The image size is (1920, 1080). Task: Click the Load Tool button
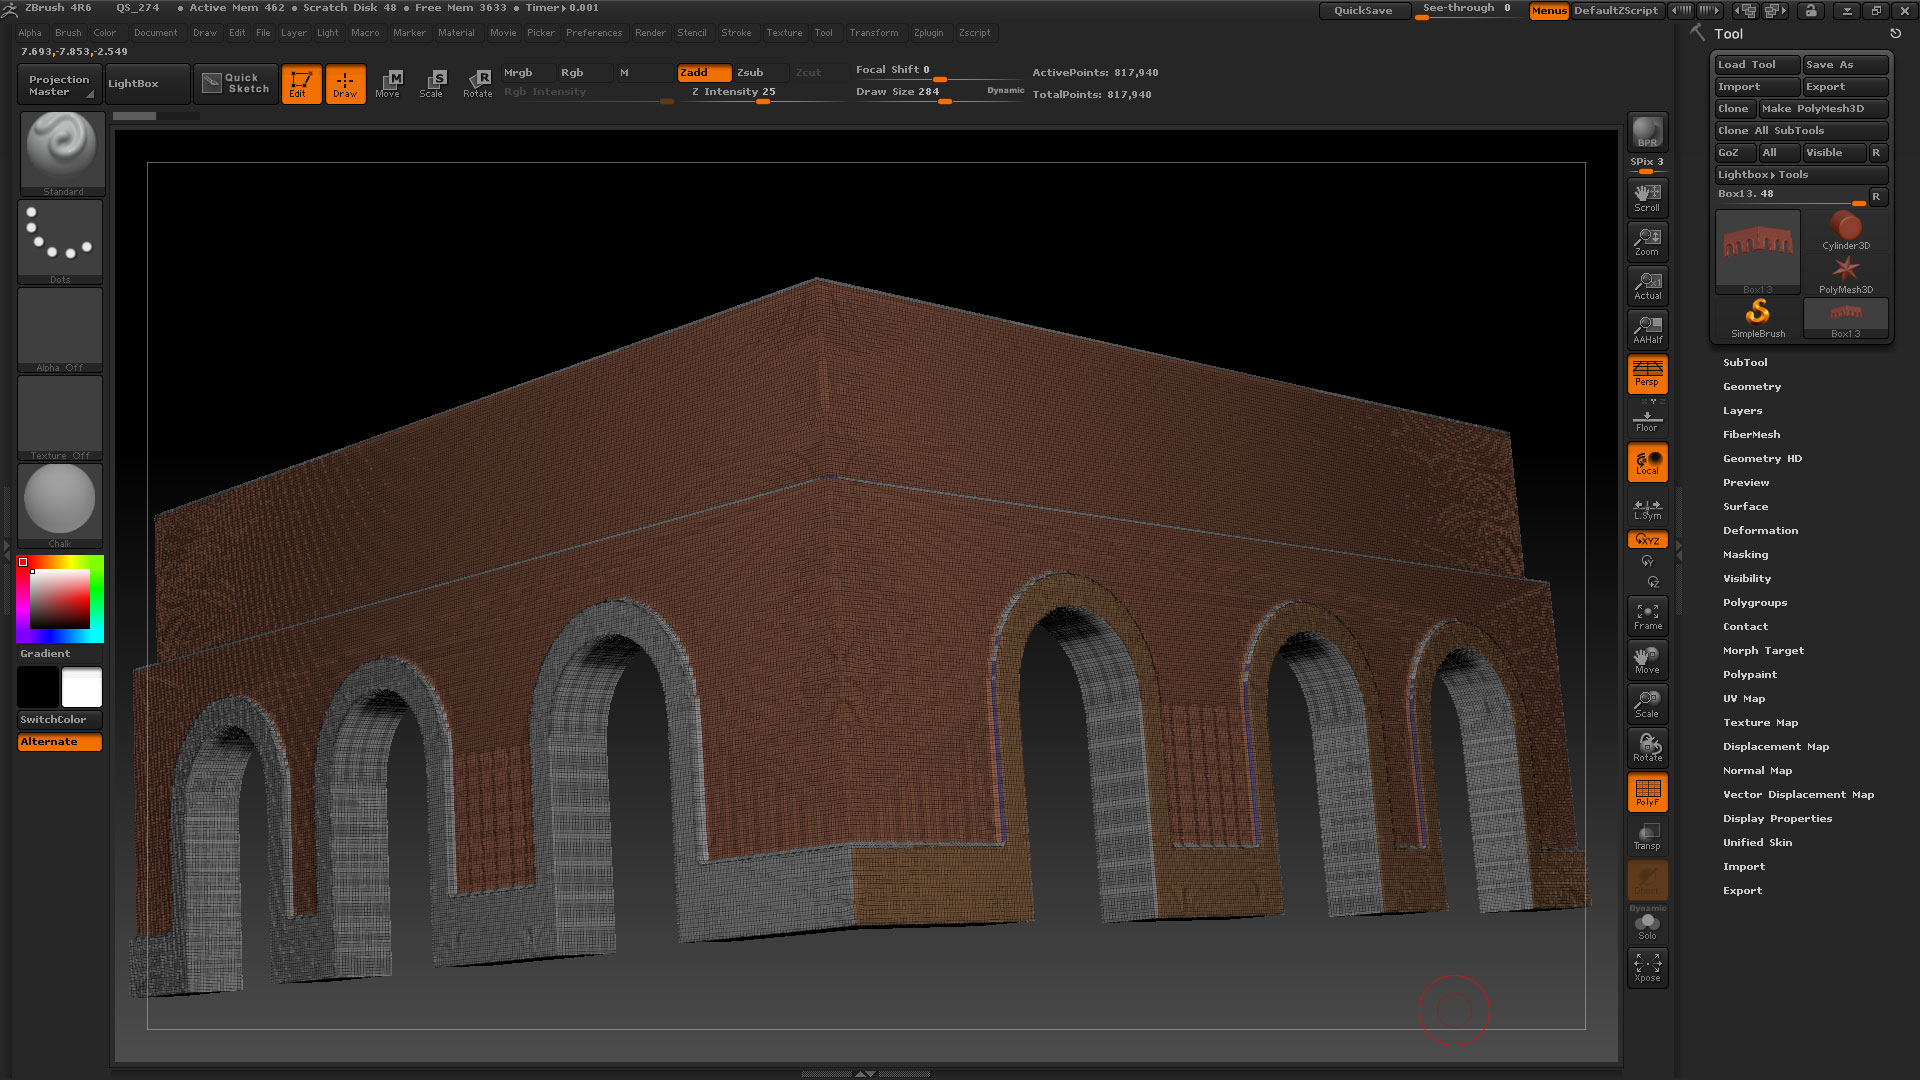tap(1756, 64)
